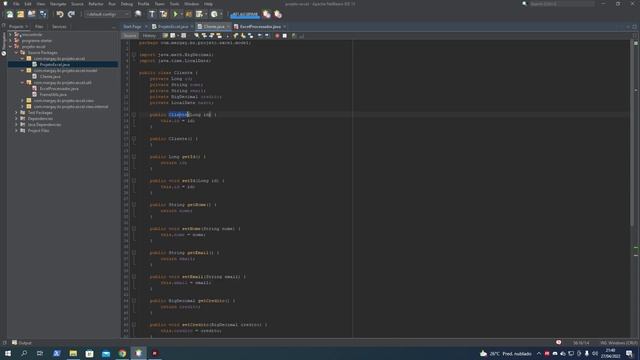Expand the Test Packages node
The height and width of the screenshot is (360, 640).
click(16, 113)
